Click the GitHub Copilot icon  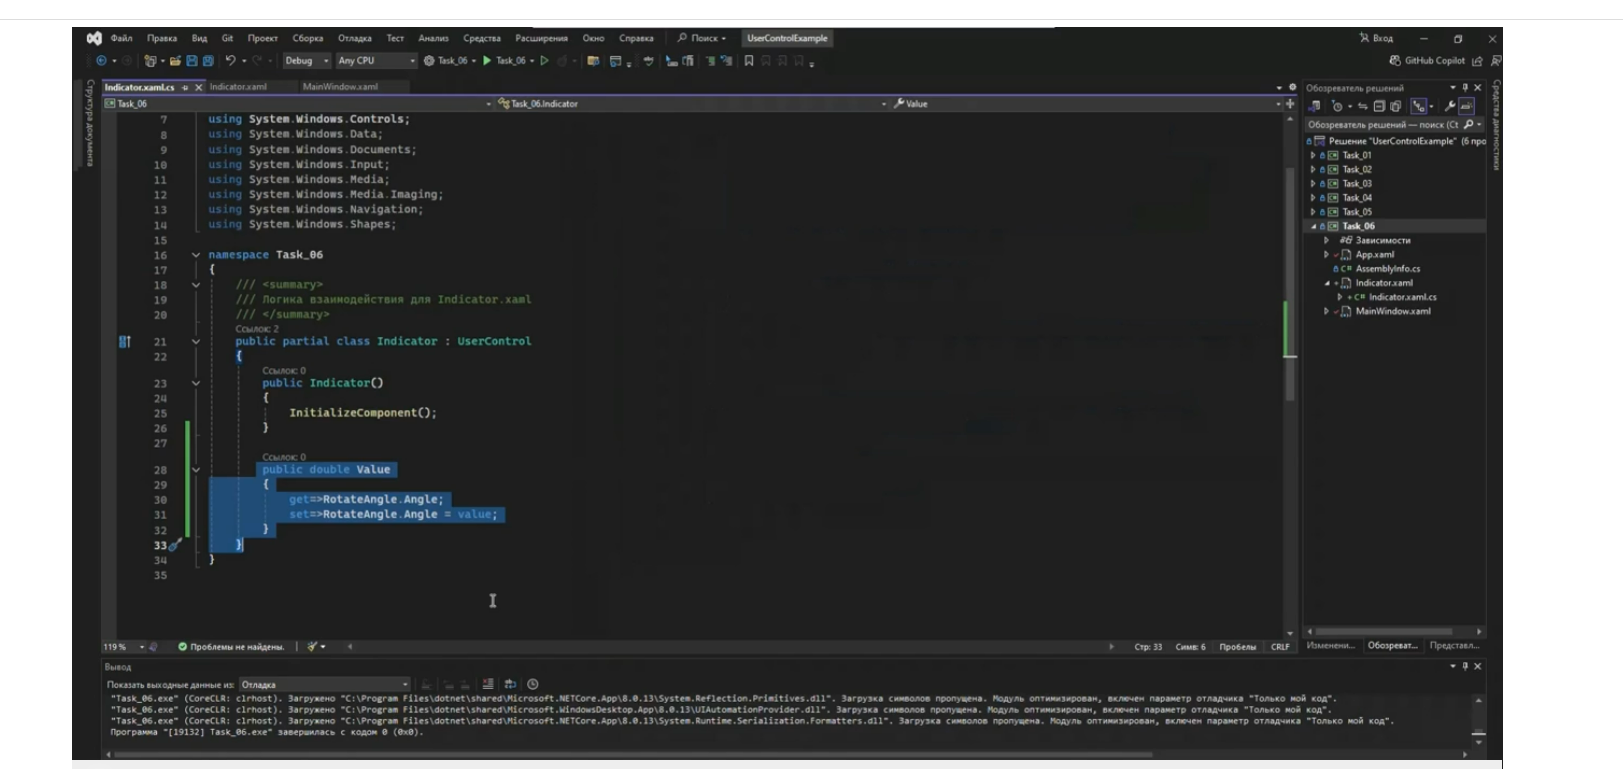(1395, 61)
